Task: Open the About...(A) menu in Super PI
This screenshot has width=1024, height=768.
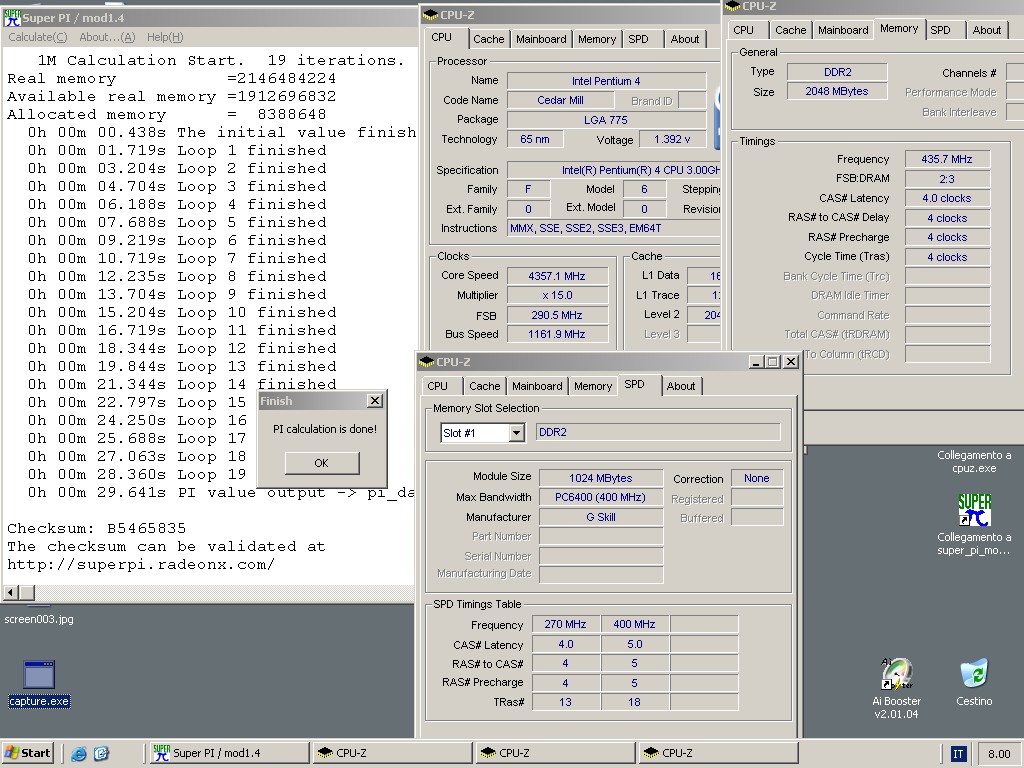Action: tap(107, 37)
